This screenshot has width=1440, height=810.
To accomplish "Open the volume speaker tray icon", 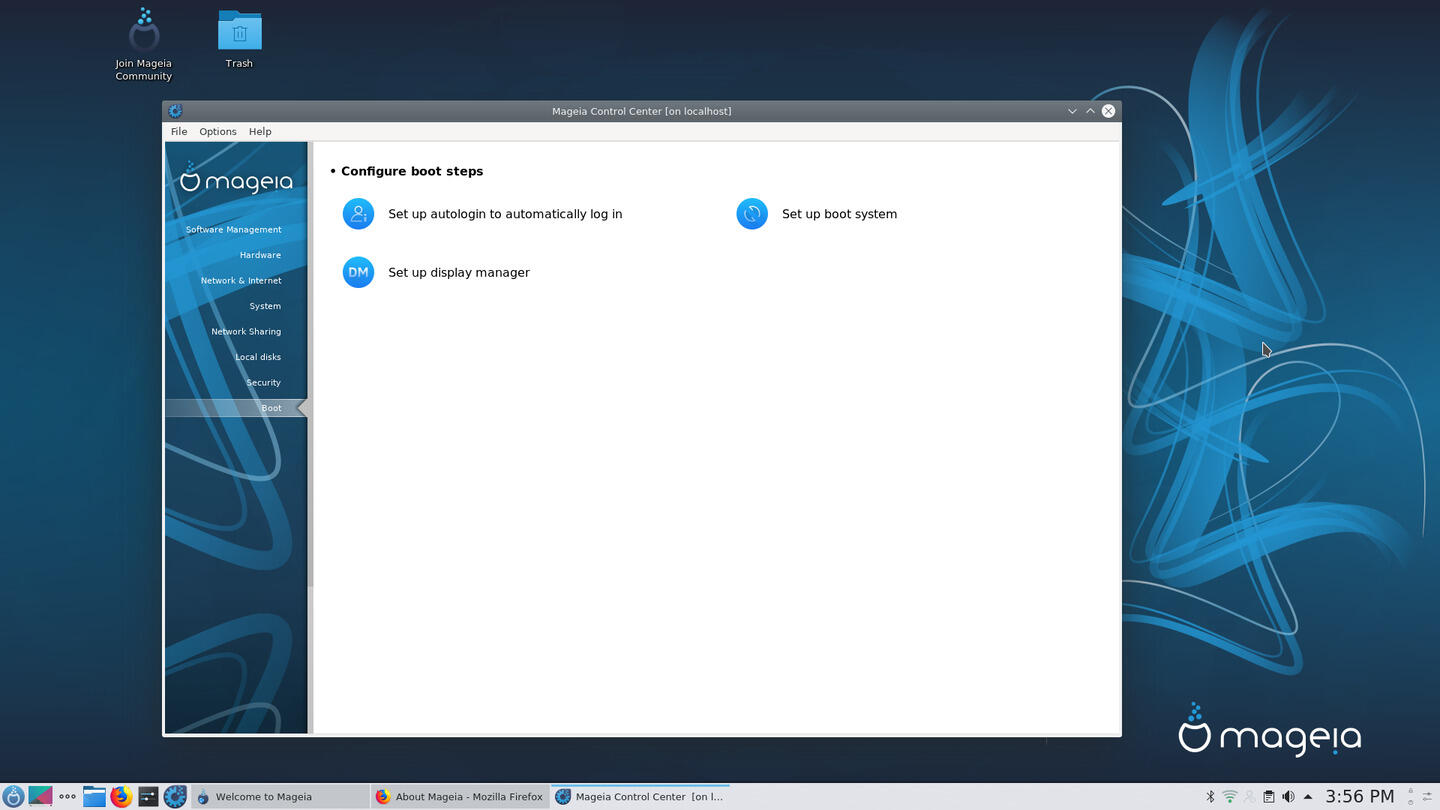I will coord(1288,797).
